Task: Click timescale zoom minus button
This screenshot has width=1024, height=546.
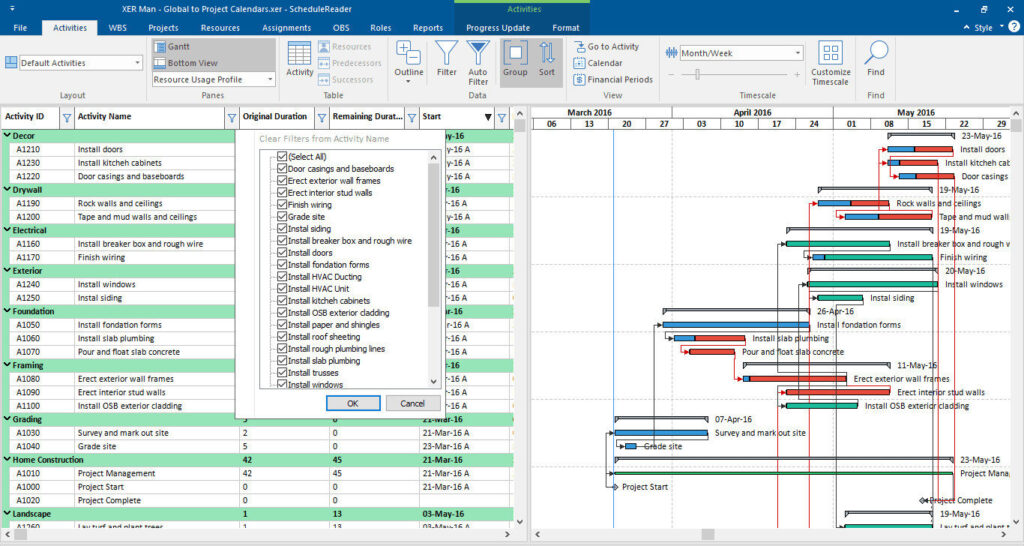Action: click(x=671, y=74)
